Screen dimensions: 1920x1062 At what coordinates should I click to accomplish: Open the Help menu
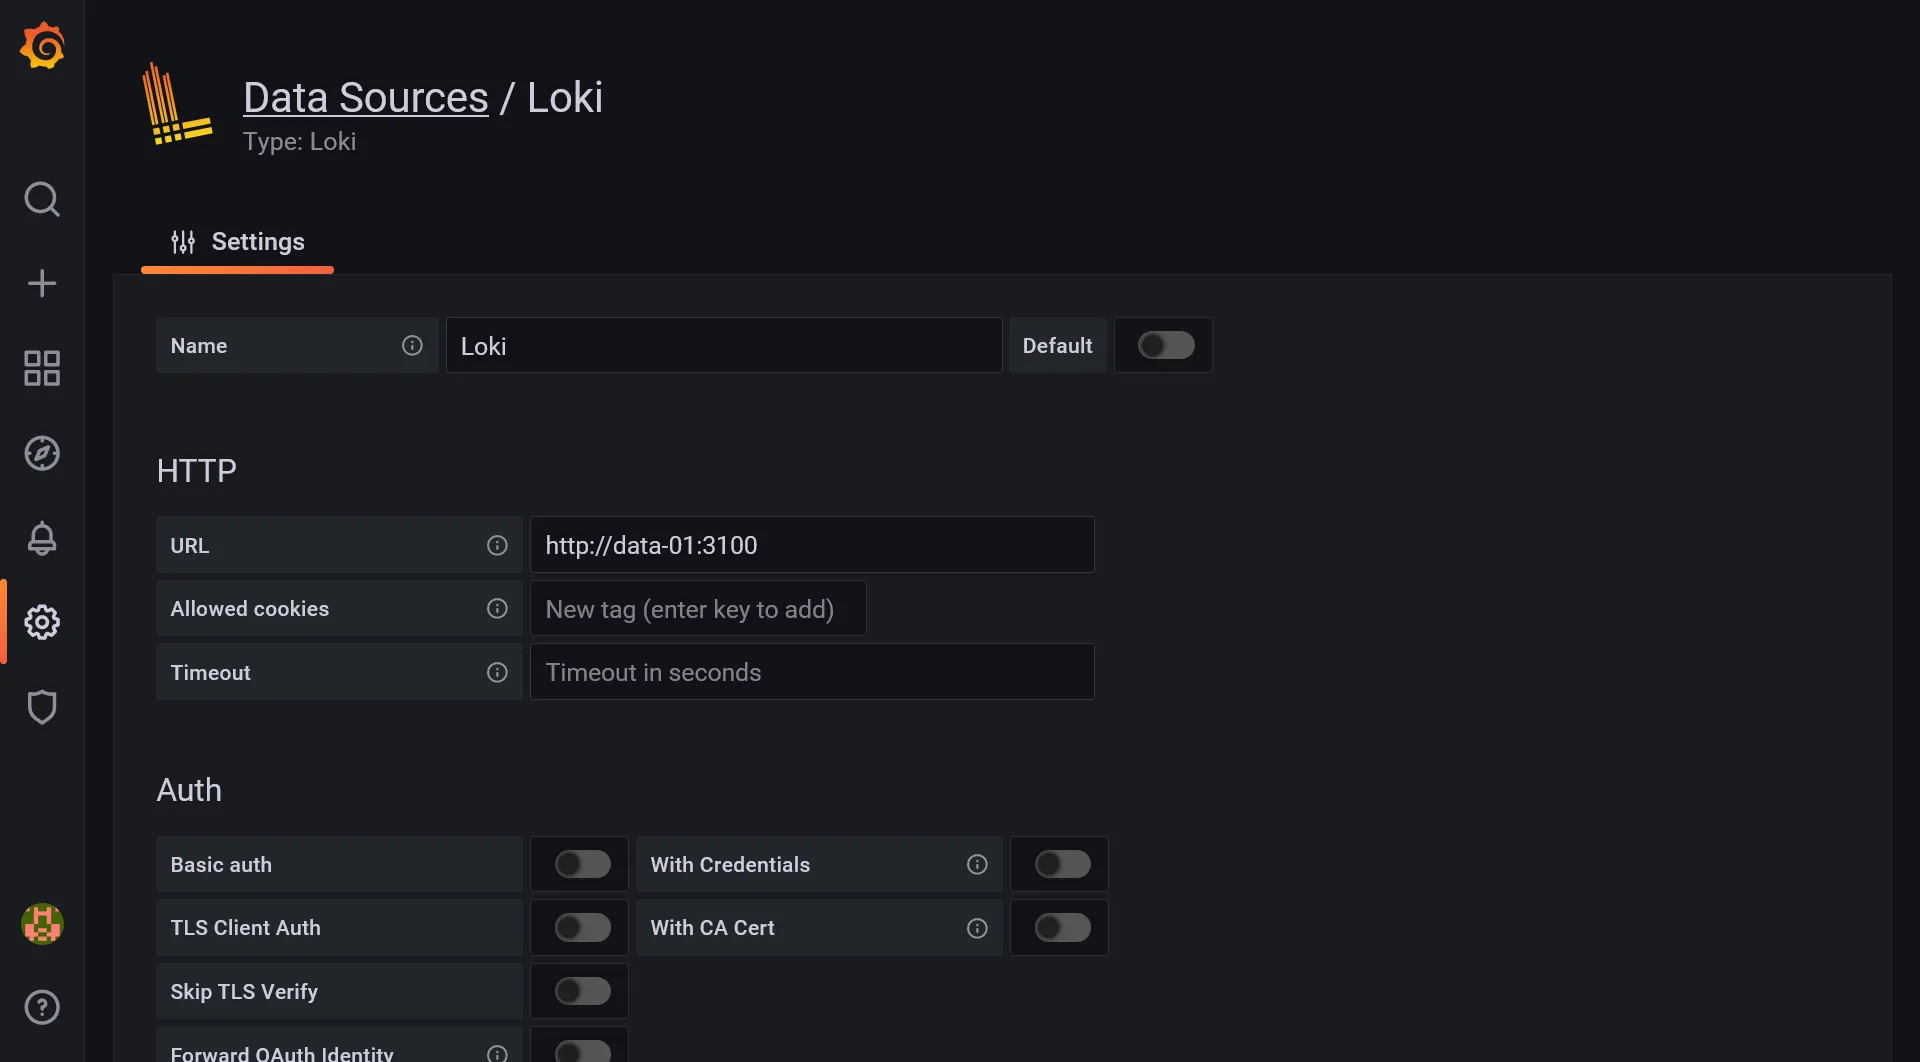[42, 1007]
